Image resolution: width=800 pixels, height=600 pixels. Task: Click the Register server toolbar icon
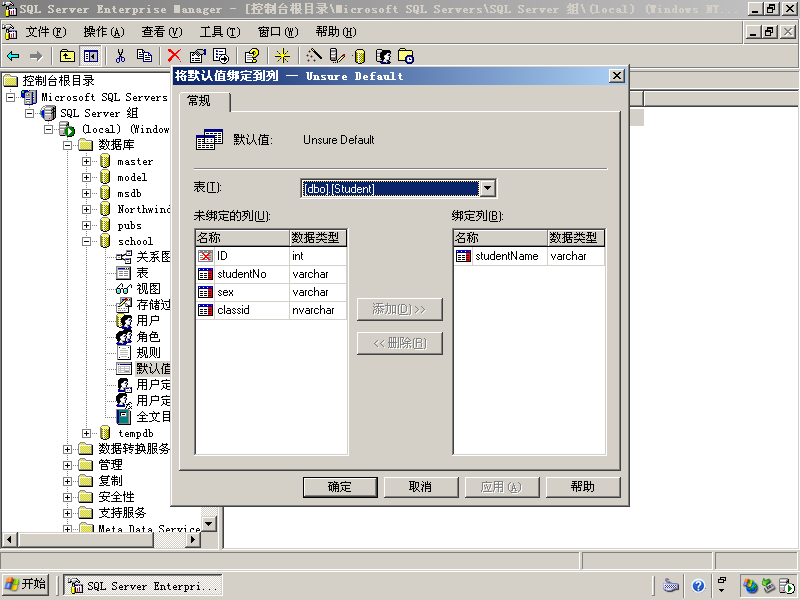(x=337, y=56)
